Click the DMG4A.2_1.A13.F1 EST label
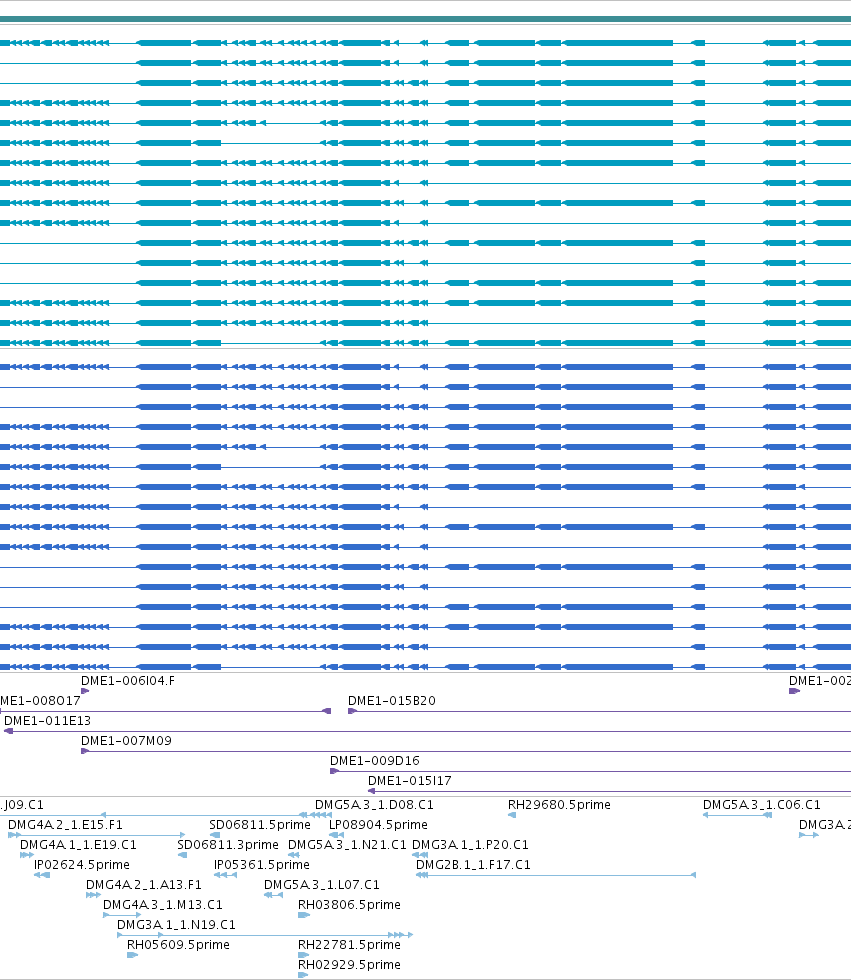 tap(144, 884)
